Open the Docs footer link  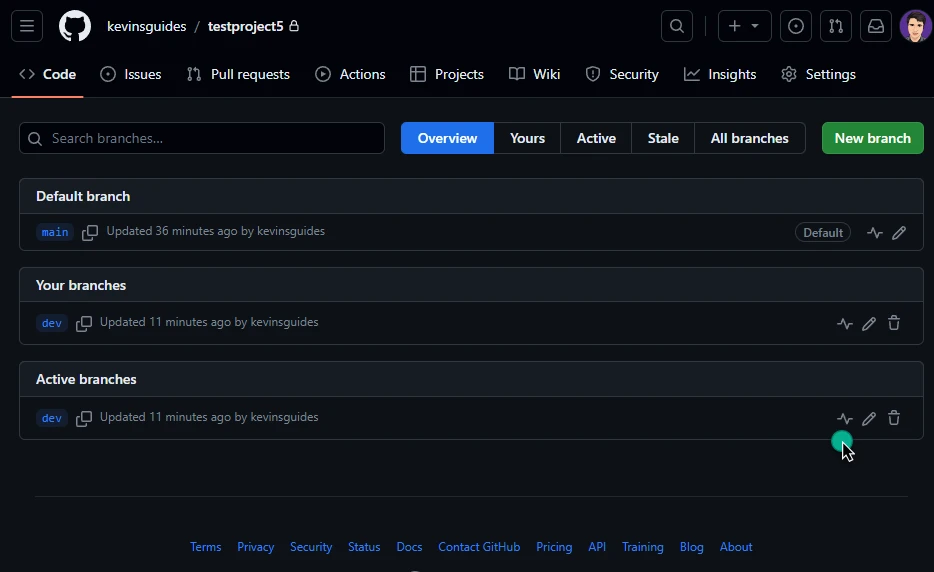click(x=409, y=547)
